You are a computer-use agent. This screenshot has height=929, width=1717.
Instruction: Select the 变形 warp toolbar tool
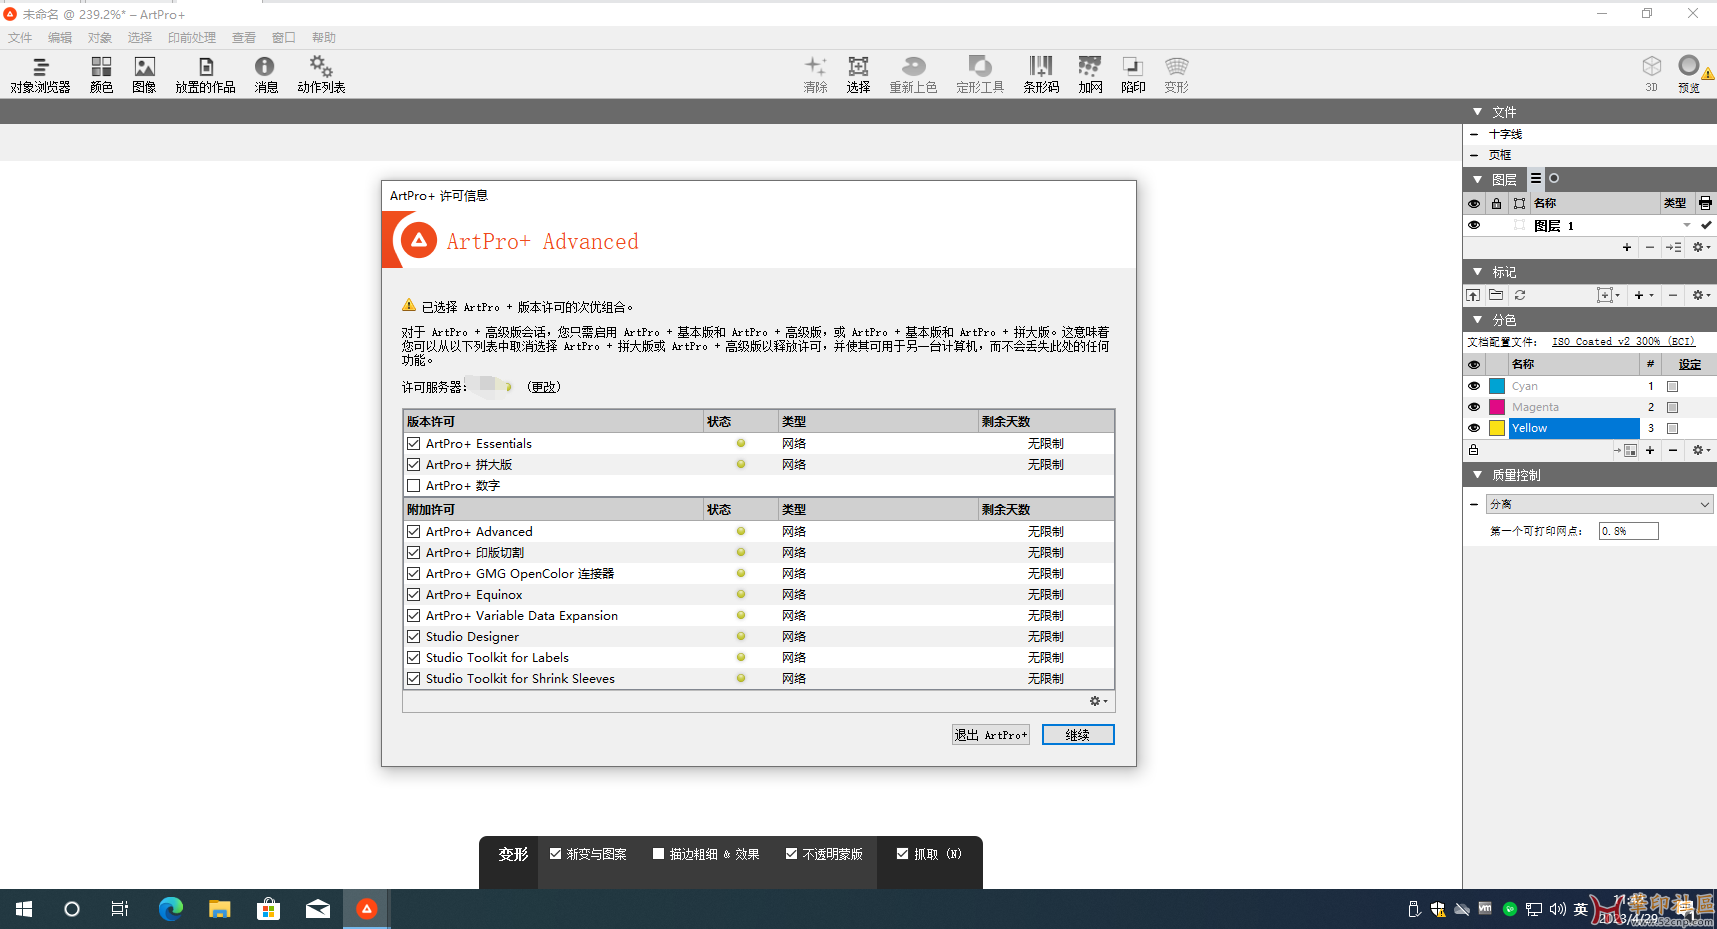pos(1177,75)
